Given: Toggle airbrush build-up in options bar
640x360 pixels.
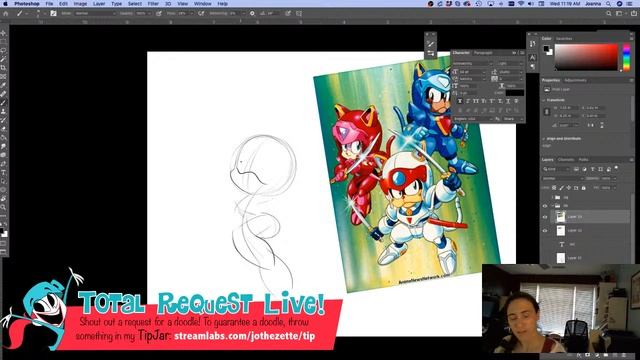Looking at the screenshot, I should [201, 13].
